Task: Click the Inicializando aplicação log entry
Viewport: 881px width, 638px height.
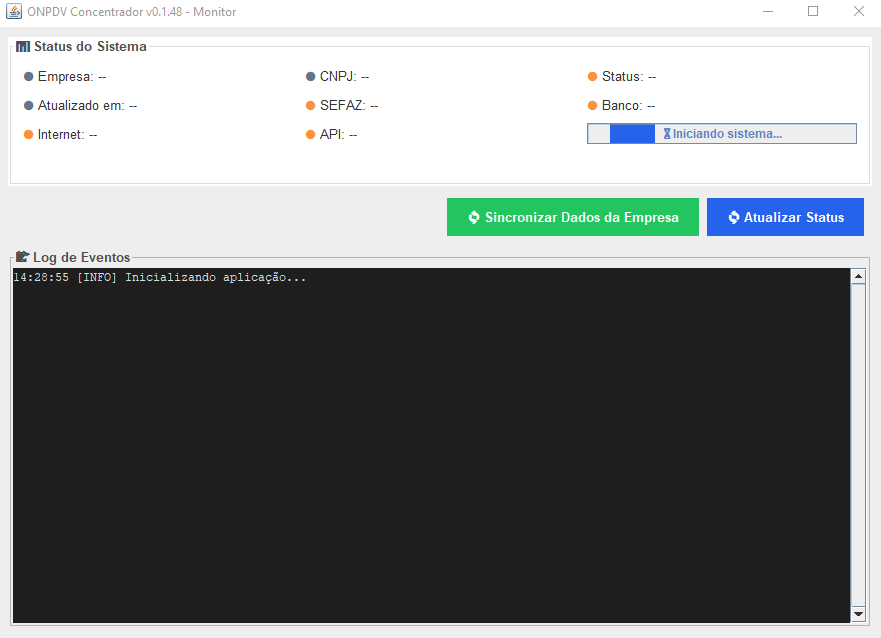Action: [x=160, y=278]
